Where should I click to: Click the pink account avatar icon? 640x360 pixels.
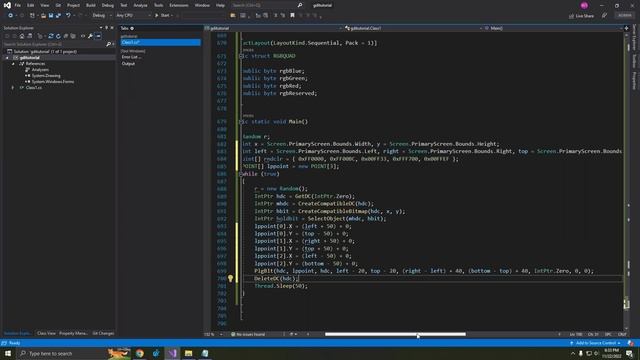(x=584, y=5)
